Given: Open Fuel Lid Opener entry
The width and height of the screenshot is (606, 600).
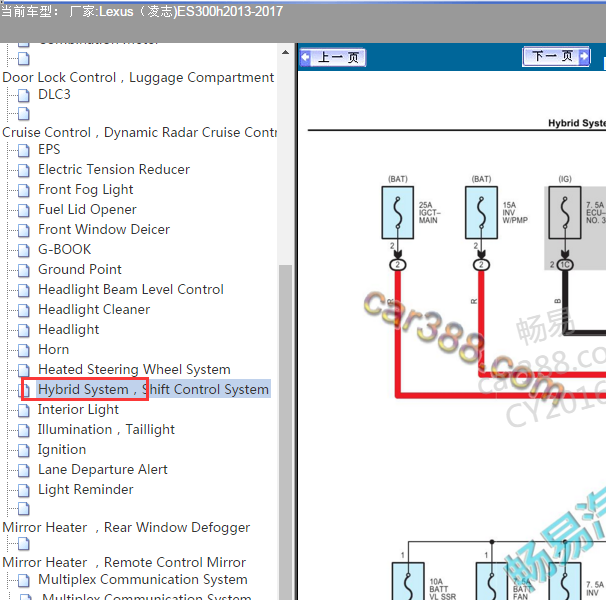Looking at the screenshot, I should [87, 210].
